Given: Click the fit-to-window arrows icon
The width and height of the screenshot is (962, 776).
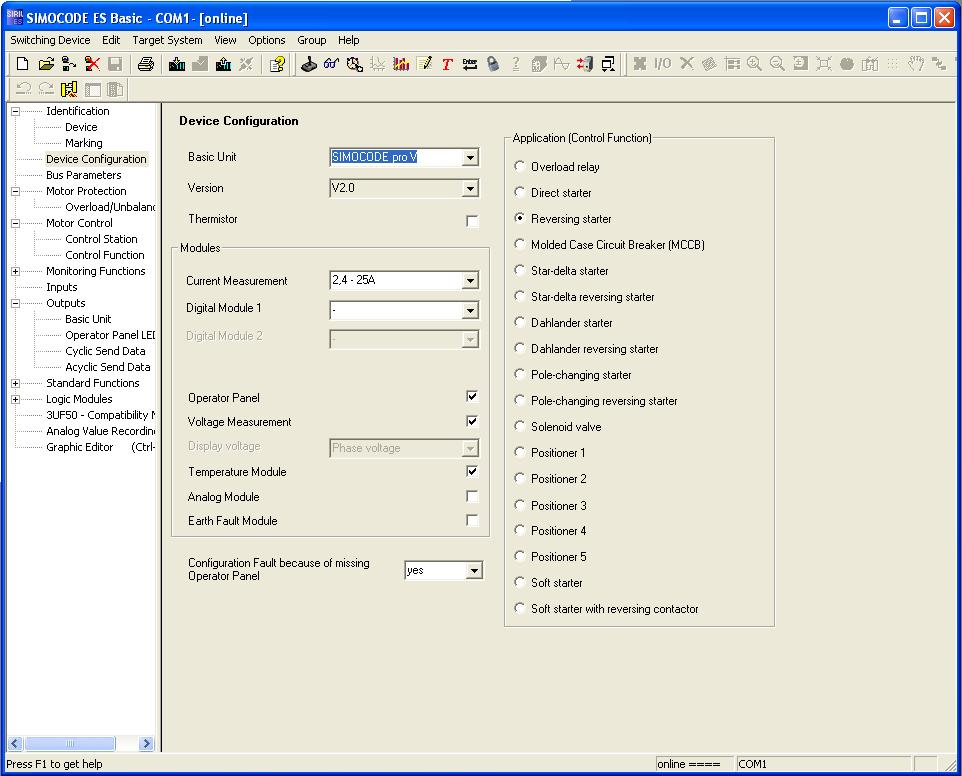Looking at the screenshot, I should pos(823,64).
